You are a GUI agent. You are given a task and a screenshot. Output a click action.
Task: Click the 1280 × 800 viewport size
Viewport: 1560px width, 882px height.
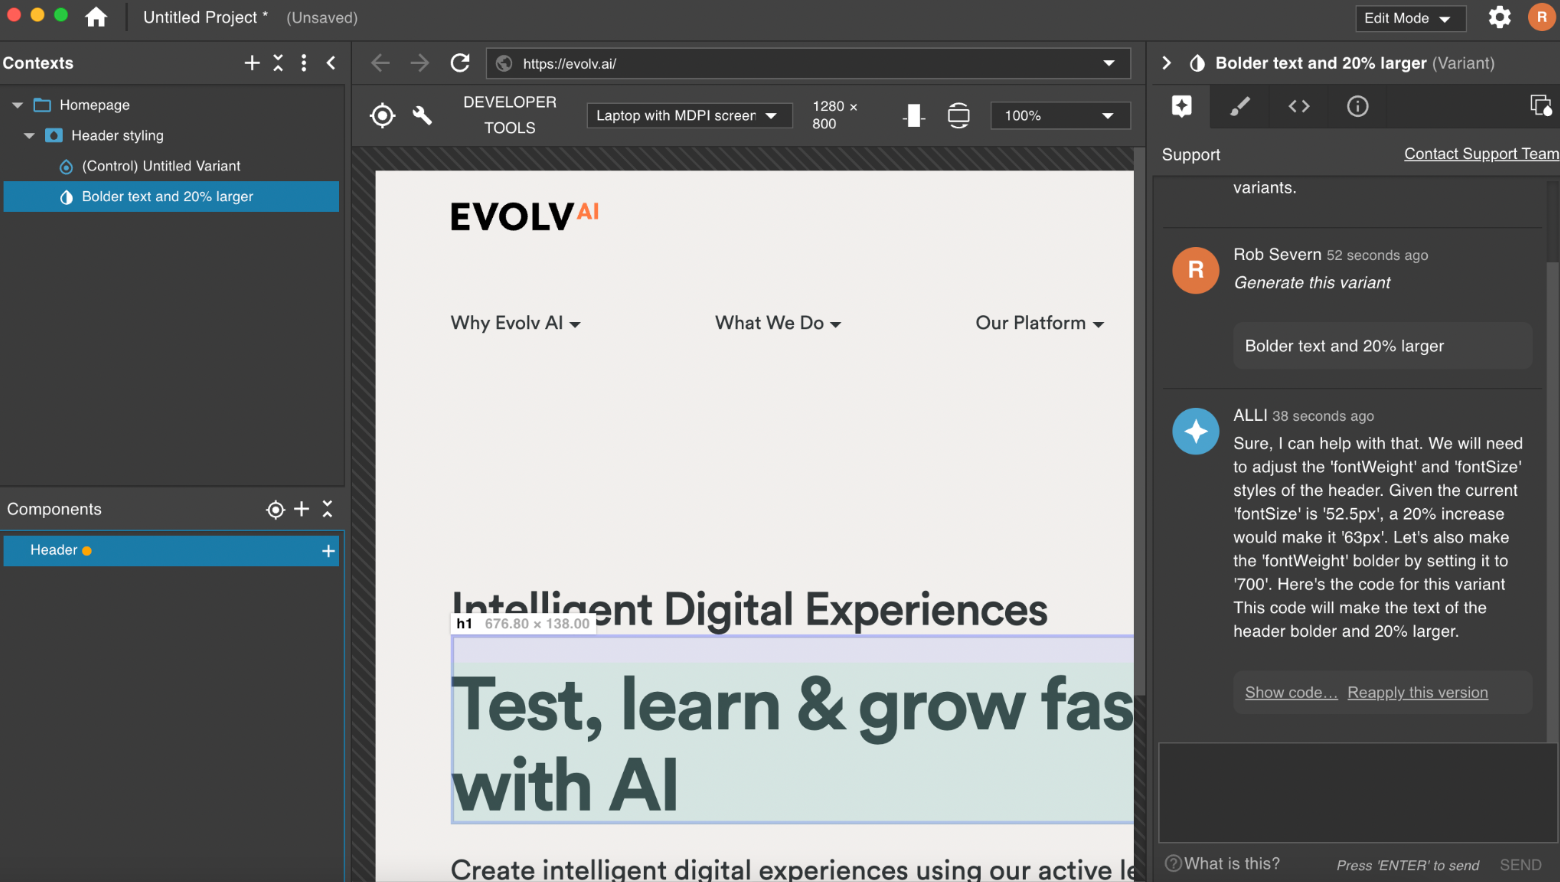[x=835, y=115]
